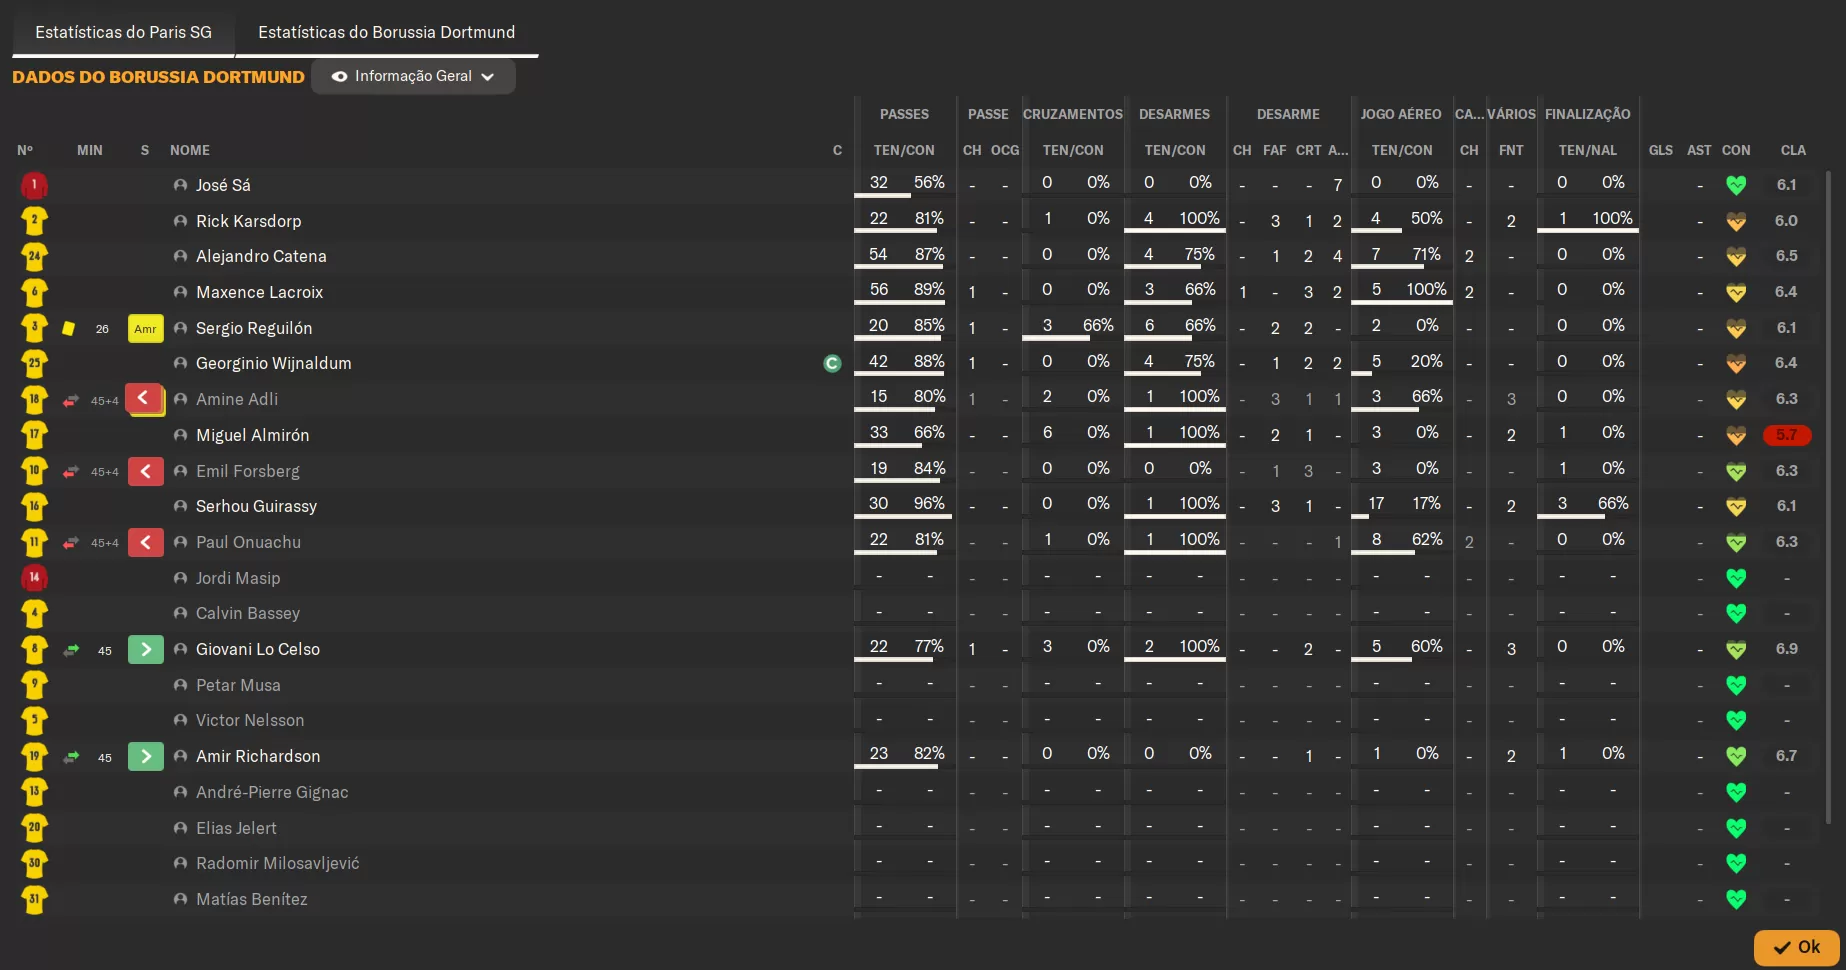Screen dimensions: 1846x970
Task: Sort by the Nº column header
Action: coord(25,150)
